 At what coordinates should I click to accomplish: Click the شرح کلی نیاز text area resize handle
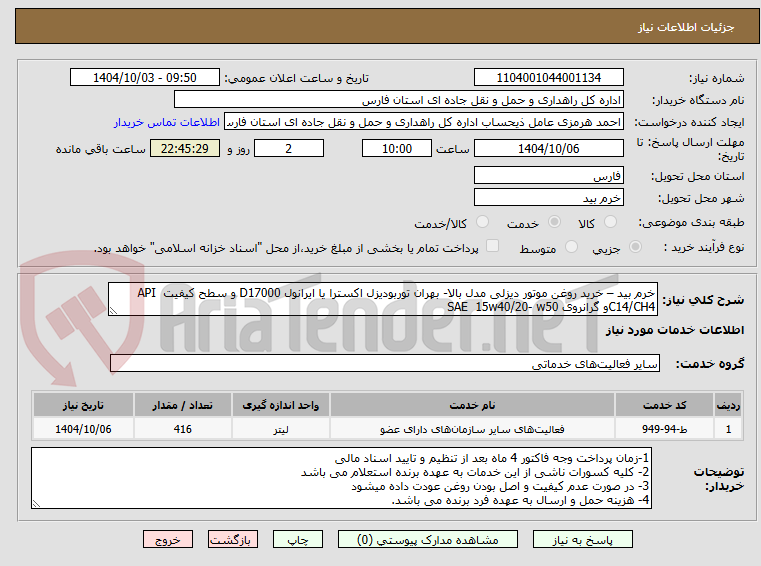click(114, 311)
